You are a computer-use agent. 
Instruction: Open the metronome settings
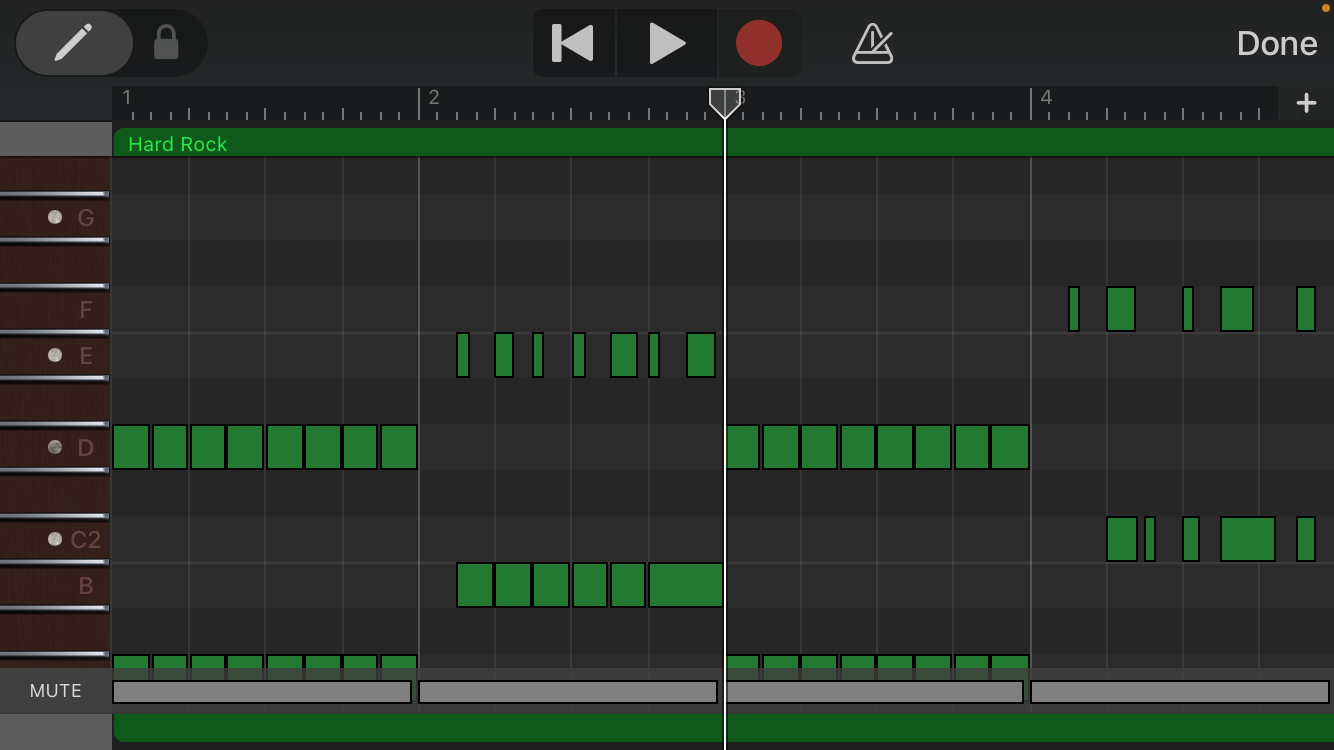point(871,42)
